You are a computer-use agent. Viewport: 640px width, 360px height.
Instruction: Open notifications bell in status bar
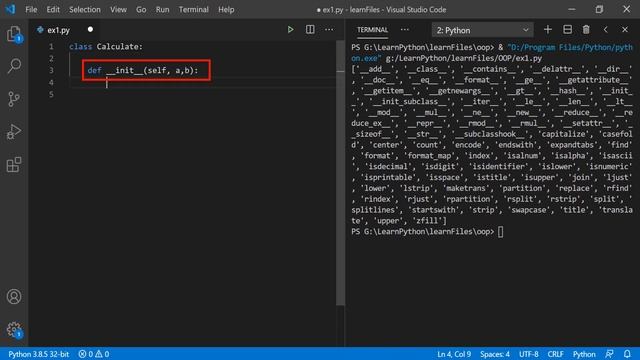click(x=627, y=354)
